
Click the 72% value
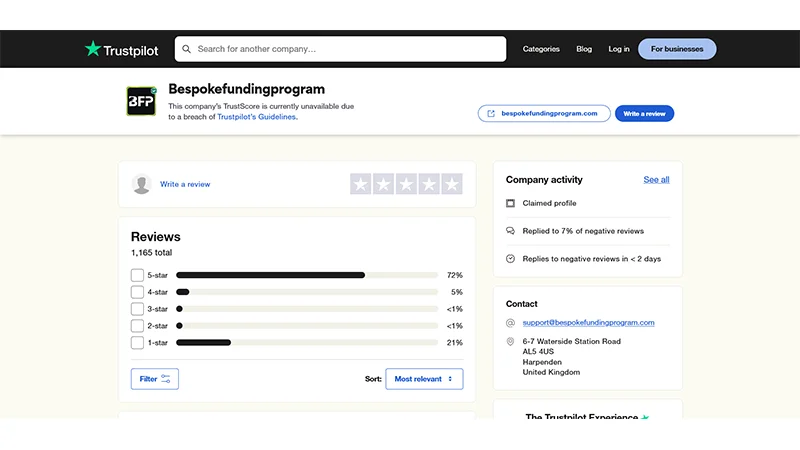(455, 275)
